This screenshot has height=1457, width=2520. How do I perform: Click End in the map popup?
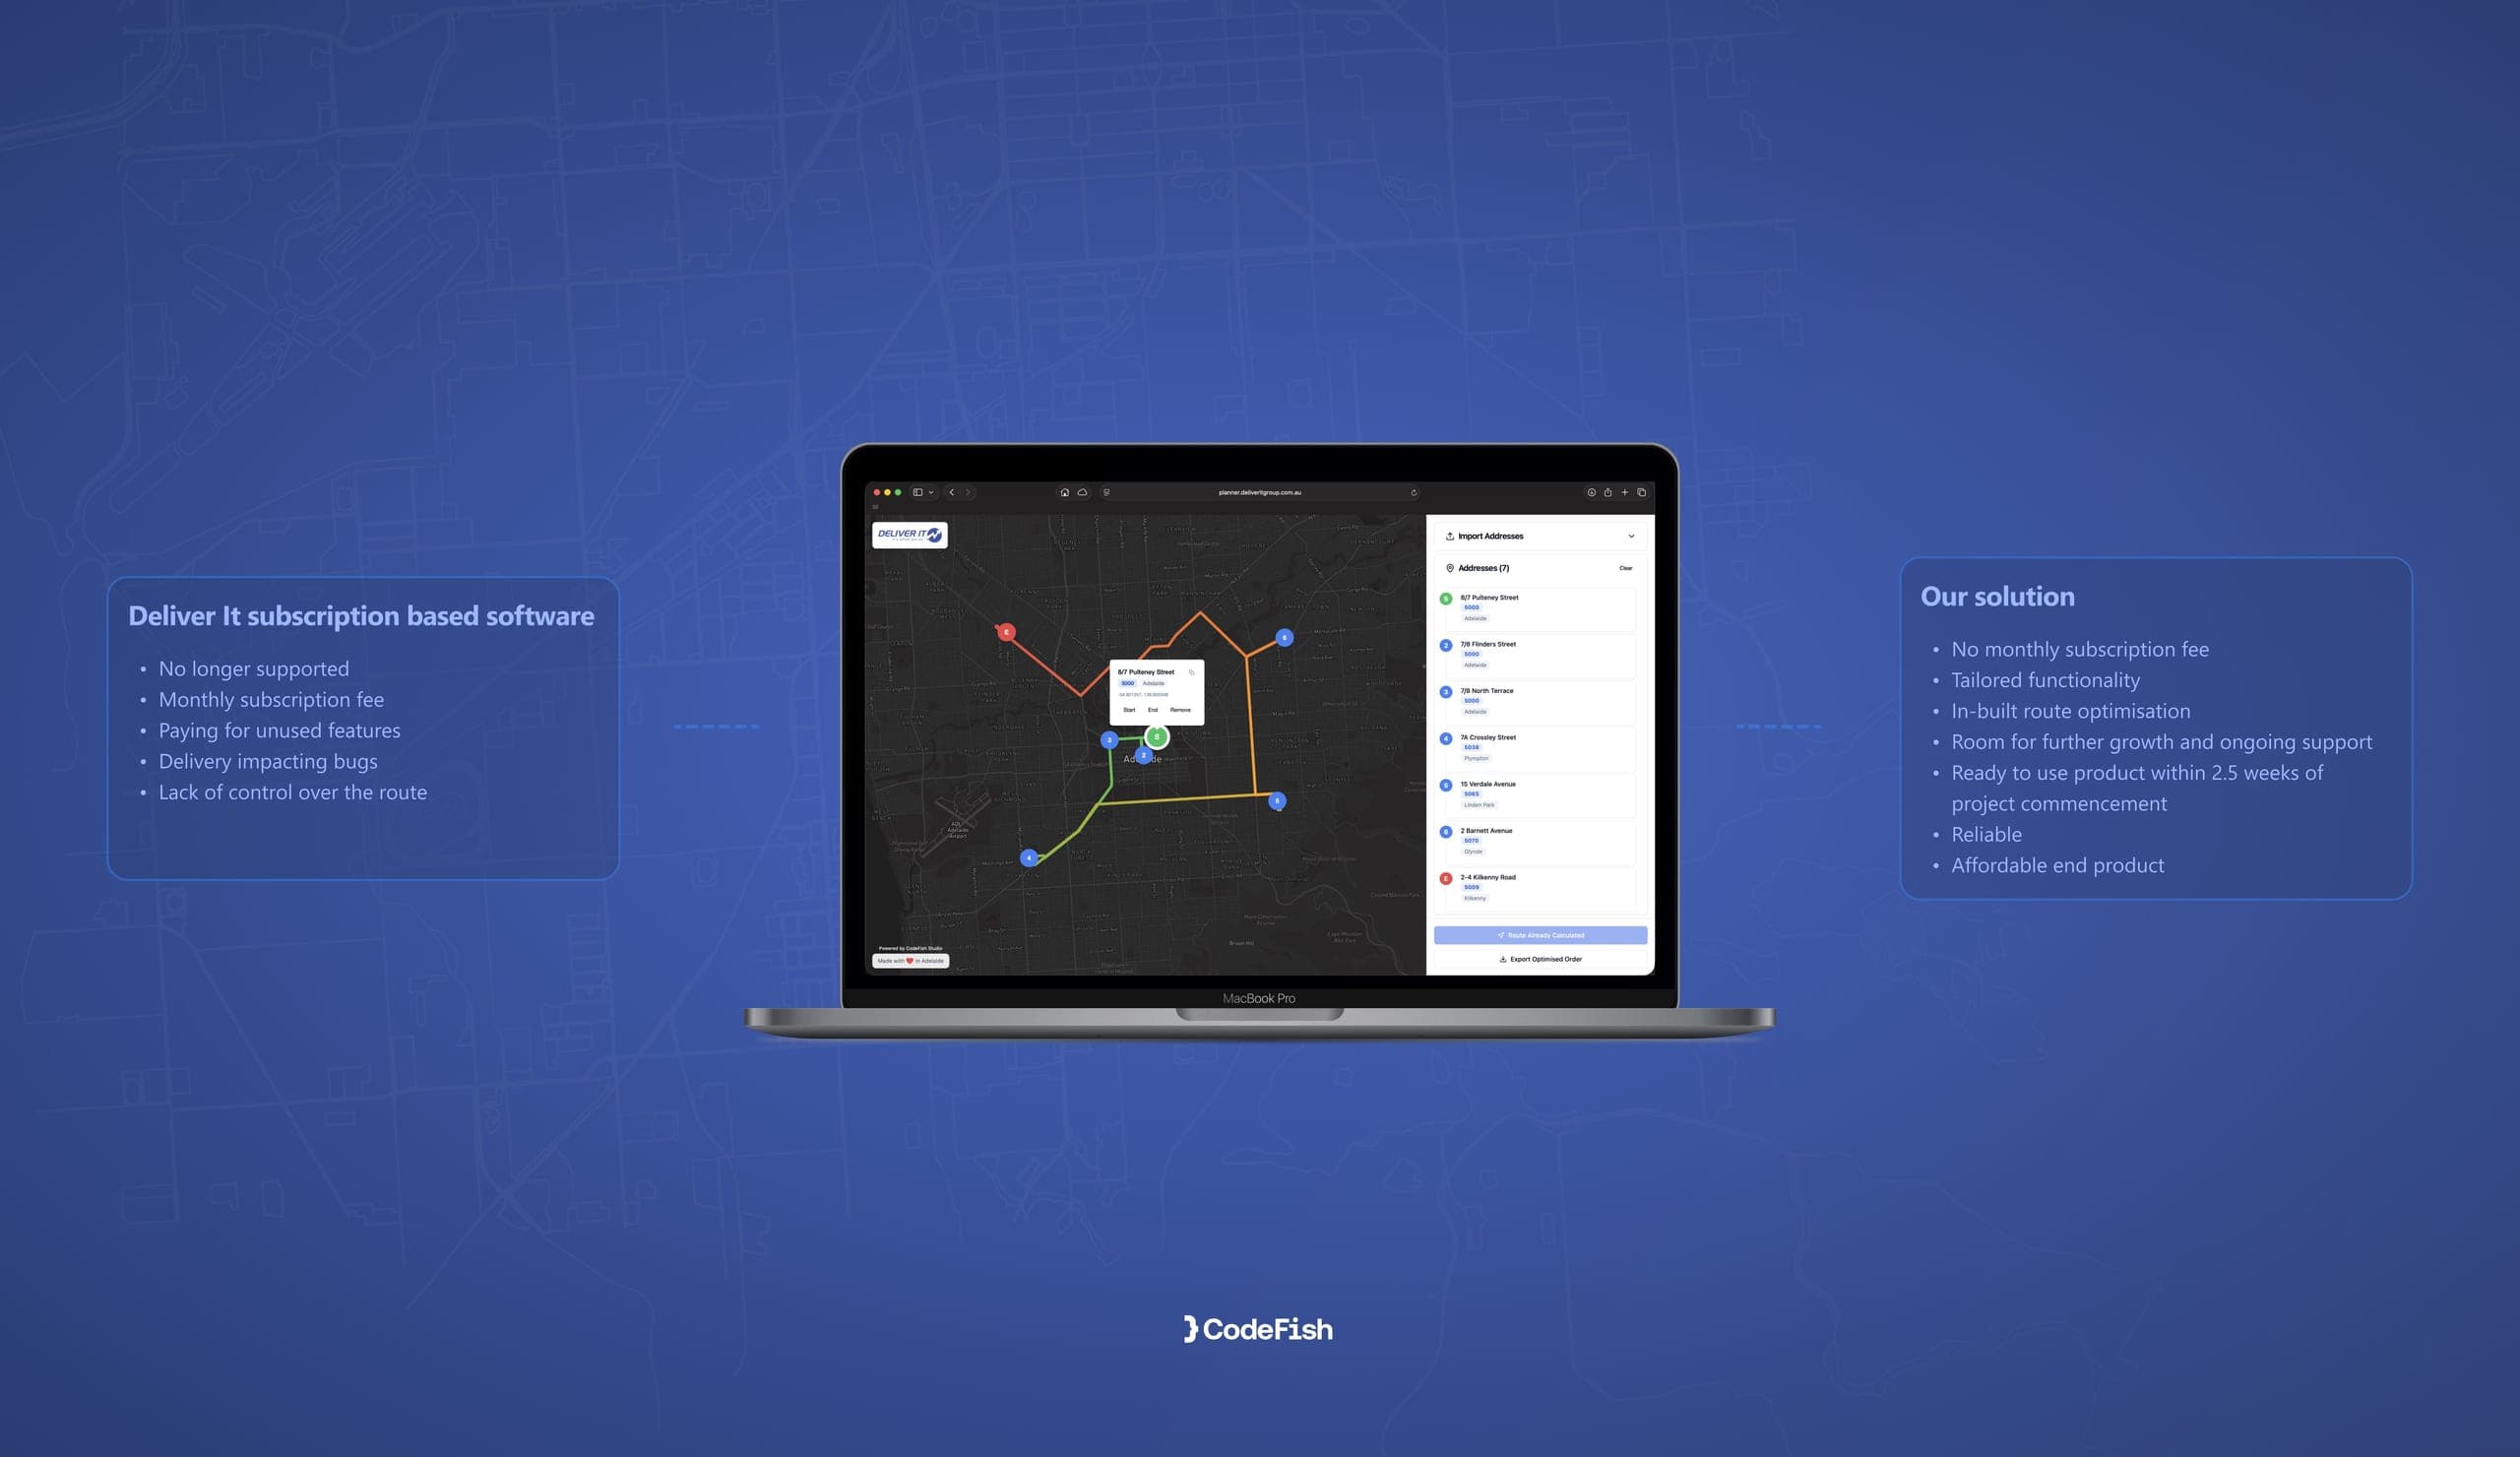[1153, 710]
